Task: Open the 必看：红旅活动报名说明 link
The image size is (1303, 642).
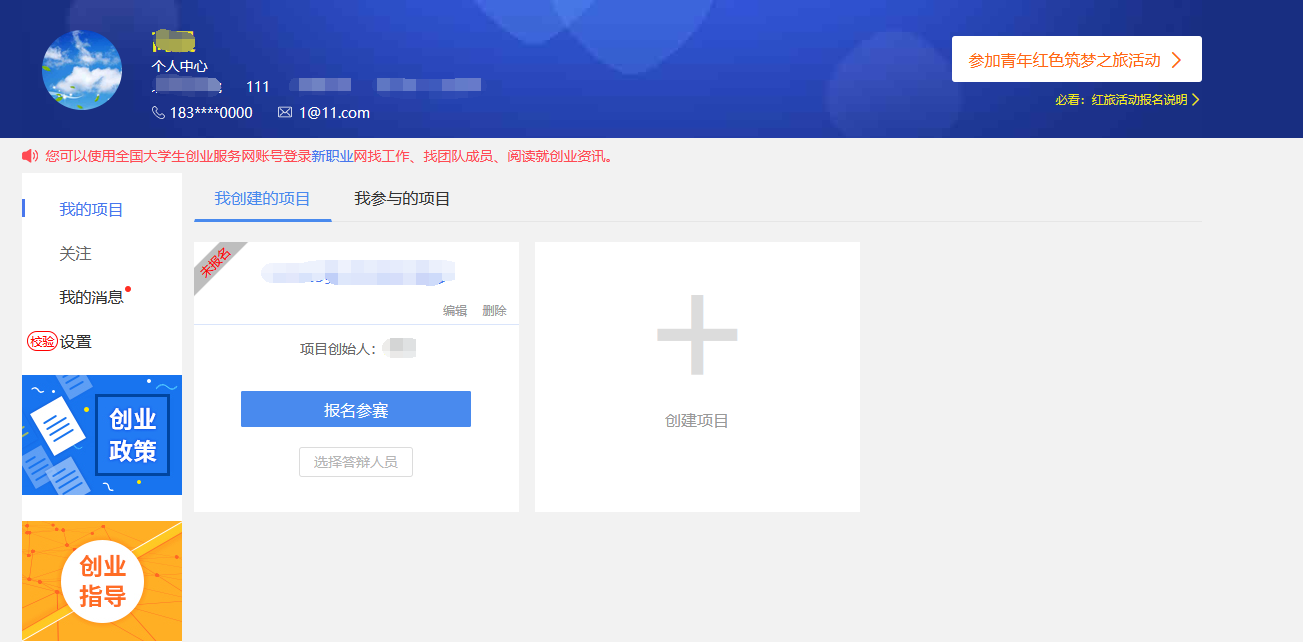Action: pyautogui.click(x=1126, y=100)
